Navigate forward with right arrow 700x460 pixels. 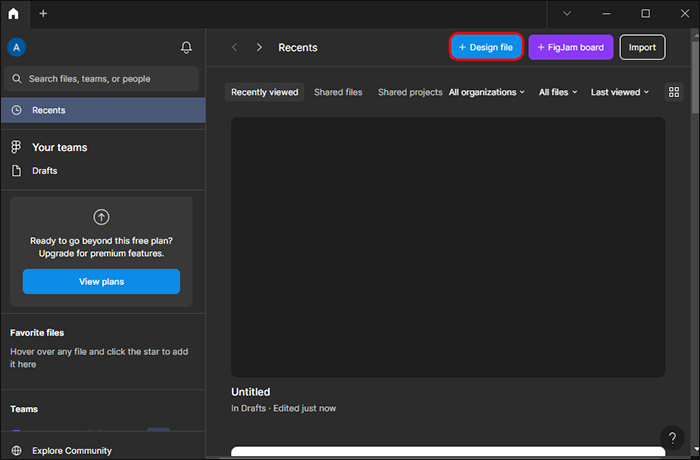click(259, 47)
